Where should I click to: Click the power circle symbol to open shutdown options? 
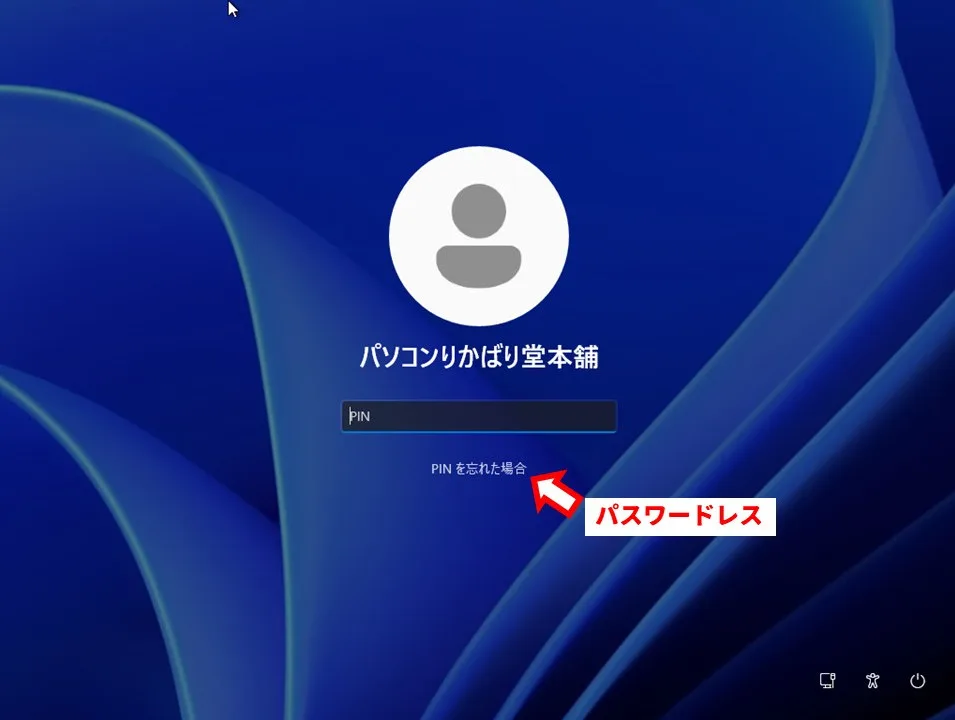[x=917, y=680]
